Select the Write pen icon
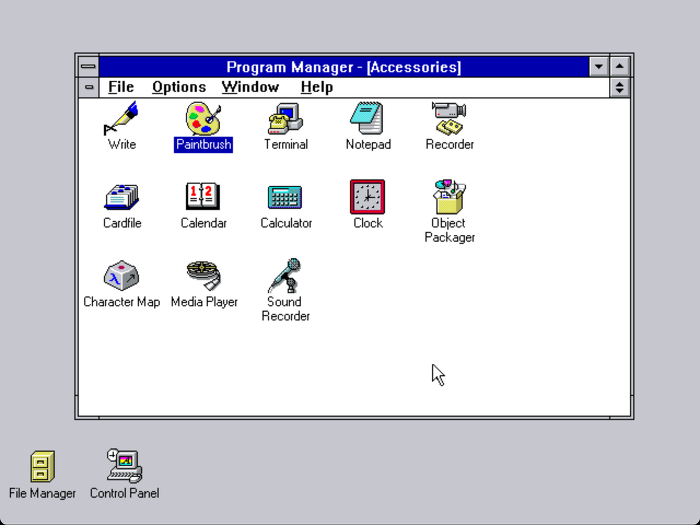Image resolution: width=700 pixels, height=525 pixels. [121, 118]
